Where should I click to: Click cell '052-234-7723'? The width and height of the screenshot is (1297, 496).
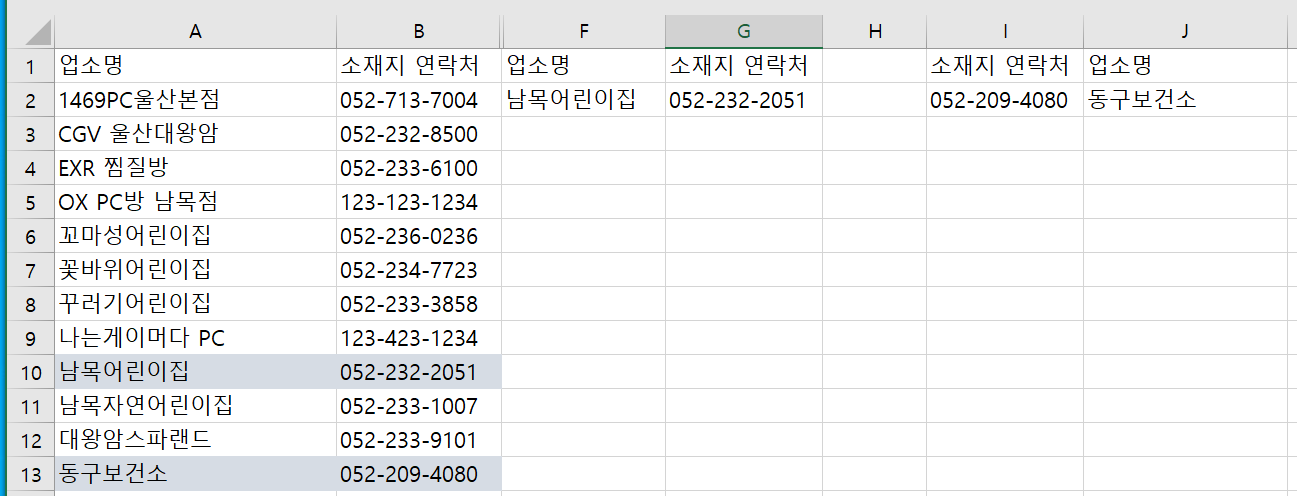tap(419, 270)
